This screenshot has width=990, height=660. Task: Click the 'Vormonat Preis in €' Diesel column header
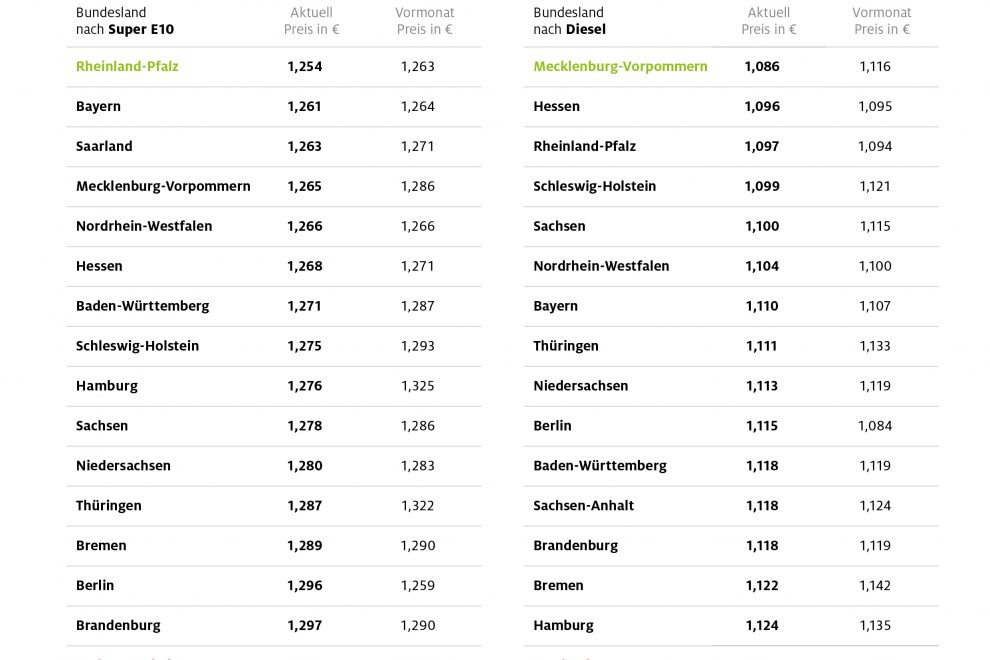pyautogui.click(x=881, y=21)
